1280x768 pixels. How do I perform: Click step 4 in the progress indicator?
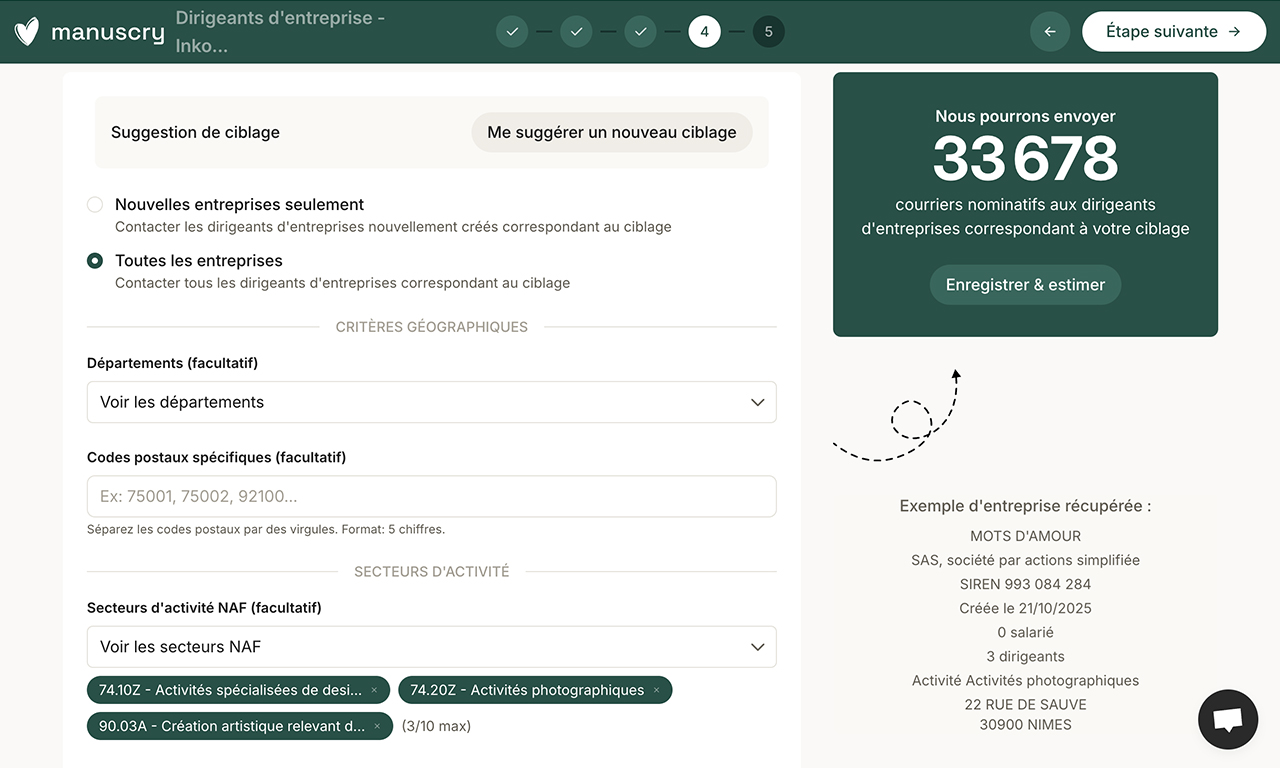[704, 31]
